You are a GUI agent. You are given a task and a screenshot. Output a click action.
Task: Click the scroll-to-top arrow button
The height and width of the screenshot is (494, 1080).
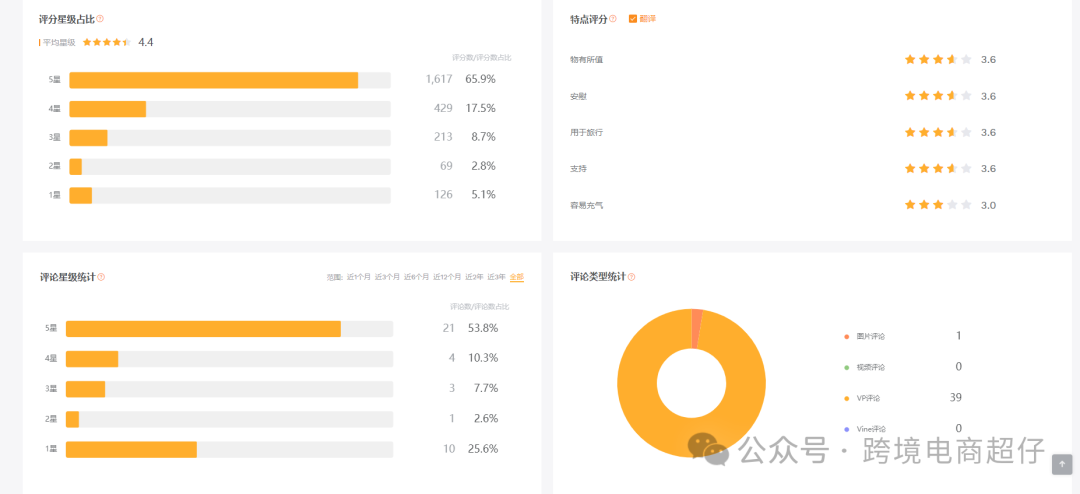1062,464
